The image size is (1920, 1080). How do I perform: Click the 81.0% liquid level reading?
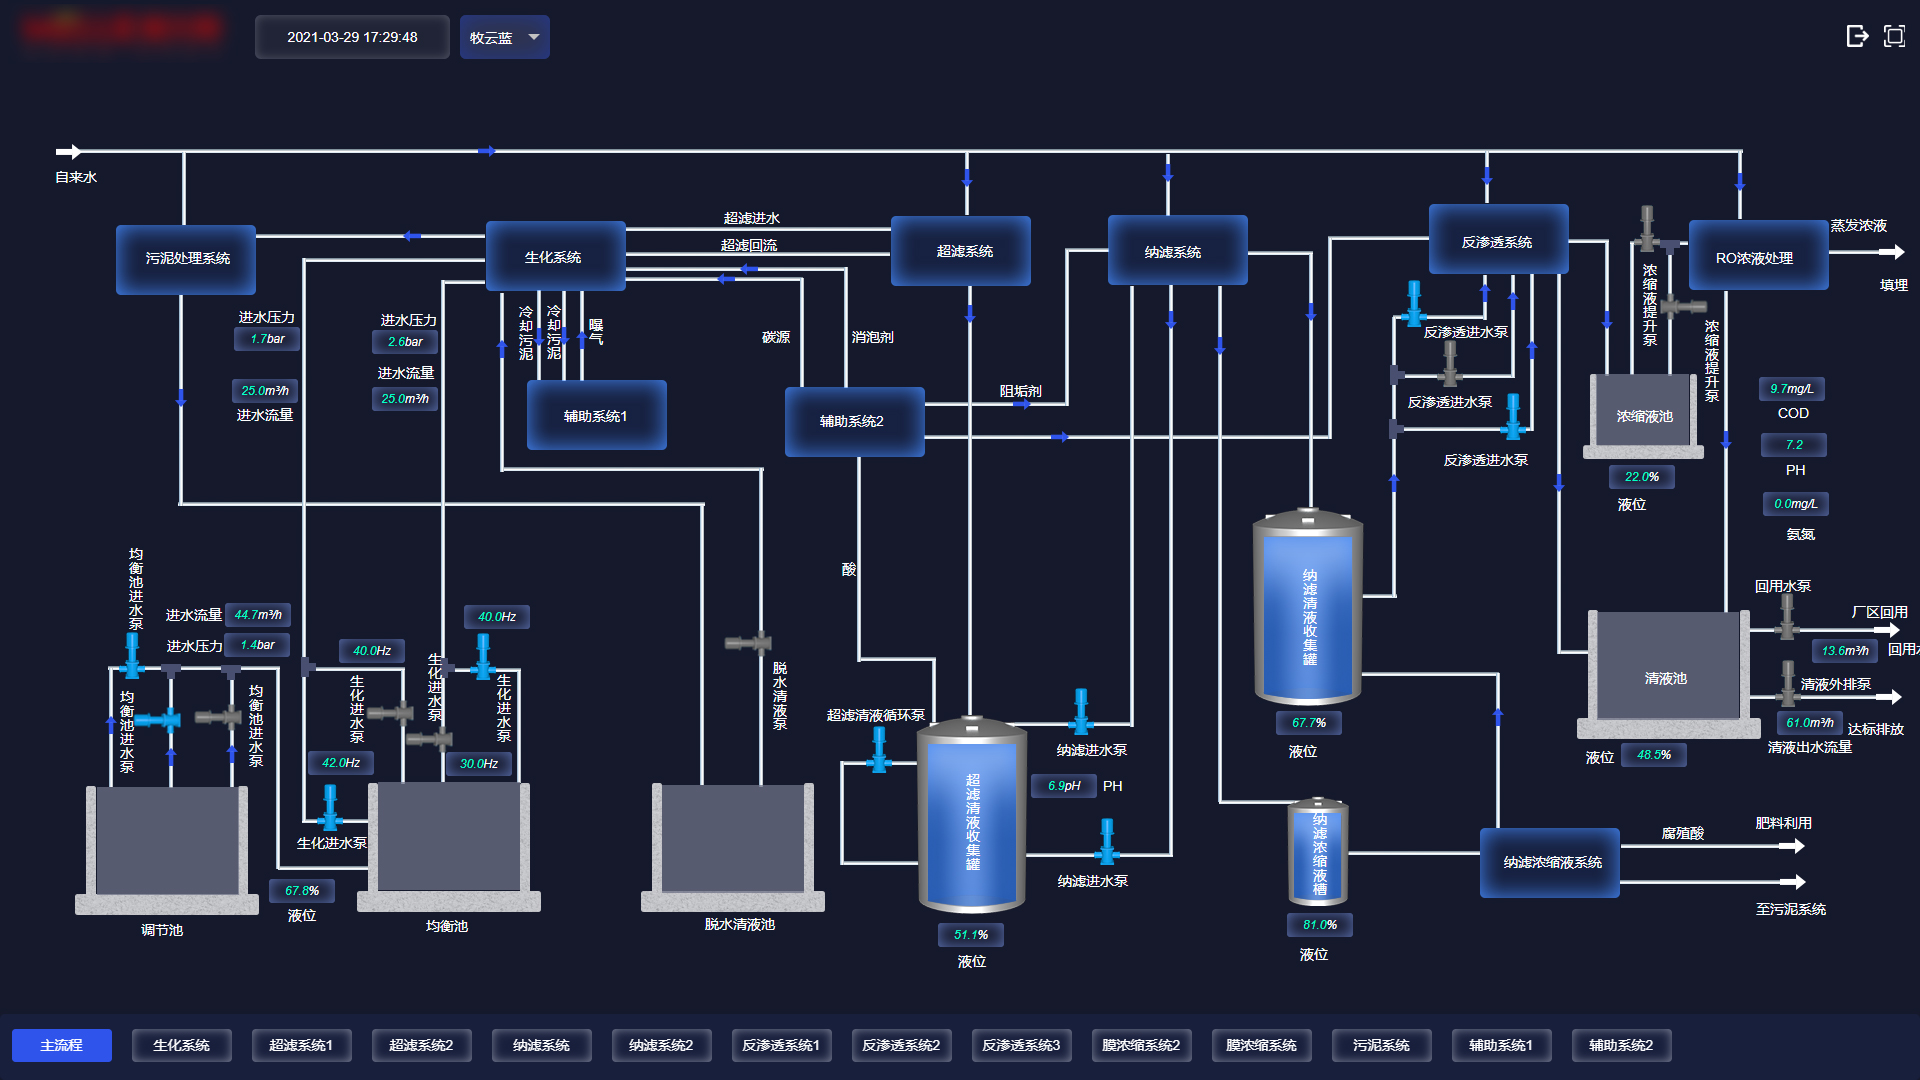1320,925
